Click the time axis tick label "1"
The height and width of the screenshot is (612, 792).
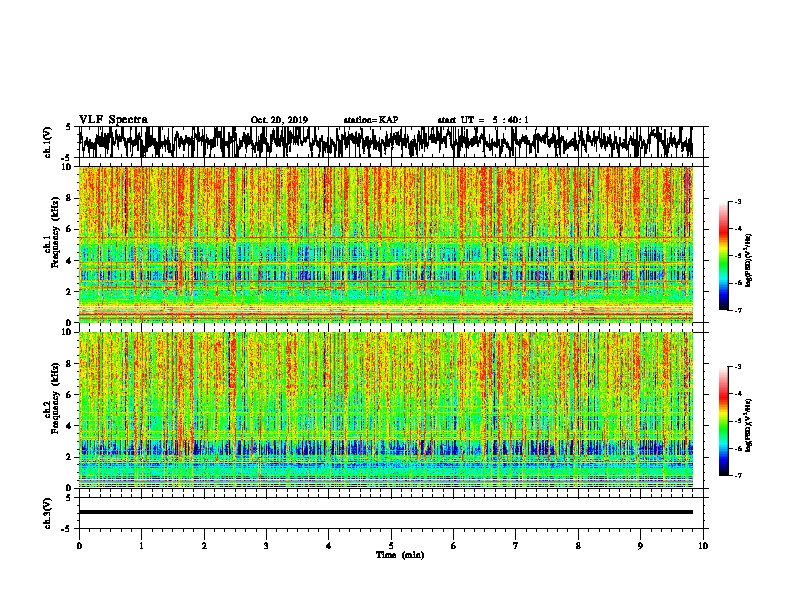pos(141,545)
